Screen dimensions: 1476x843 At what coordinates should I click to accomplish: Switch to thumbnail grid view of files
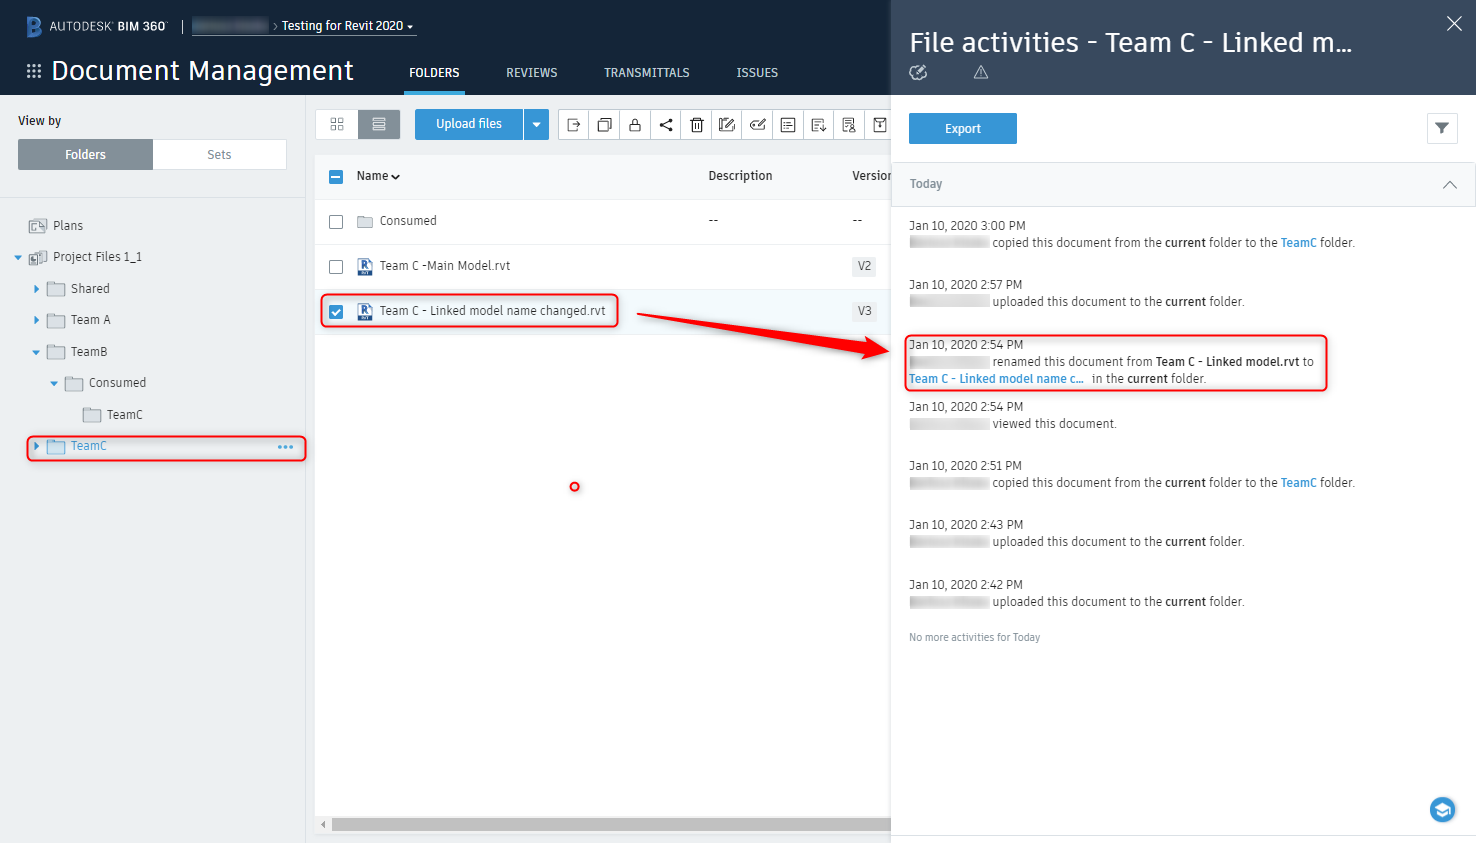[x=337, y=124]
